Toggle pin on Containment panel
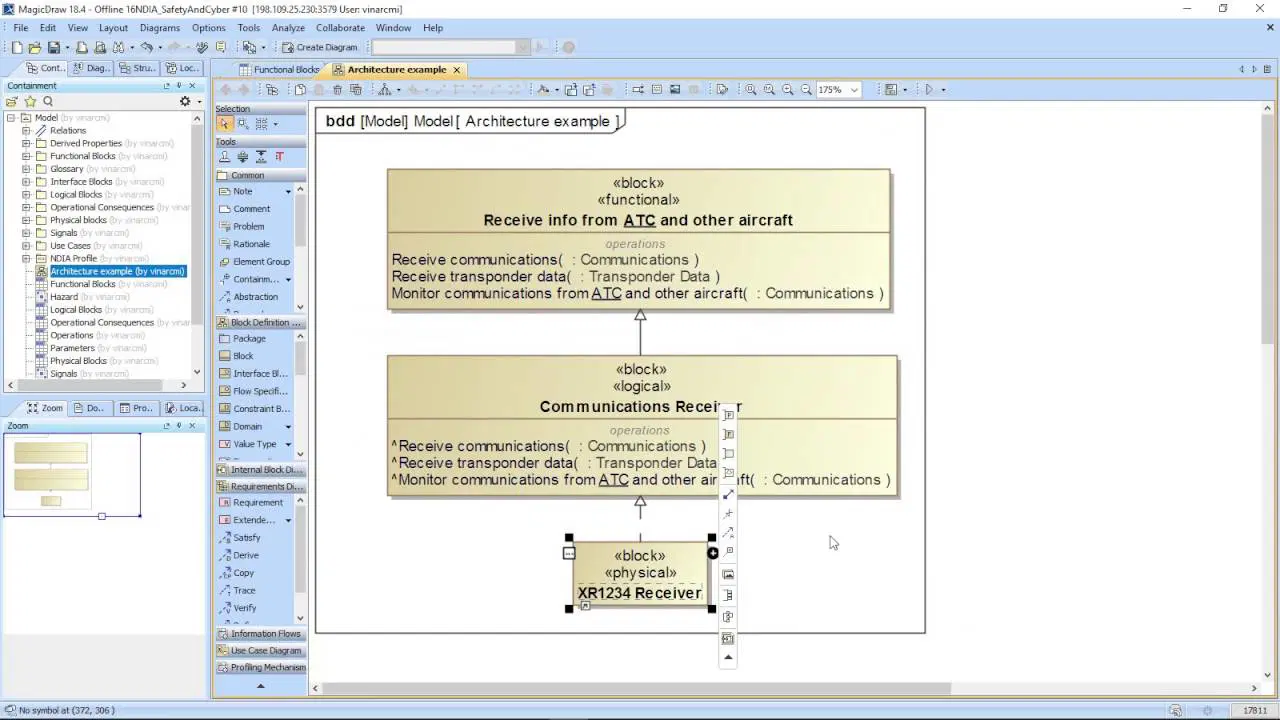1280x720 pixels. coord(179,86)
